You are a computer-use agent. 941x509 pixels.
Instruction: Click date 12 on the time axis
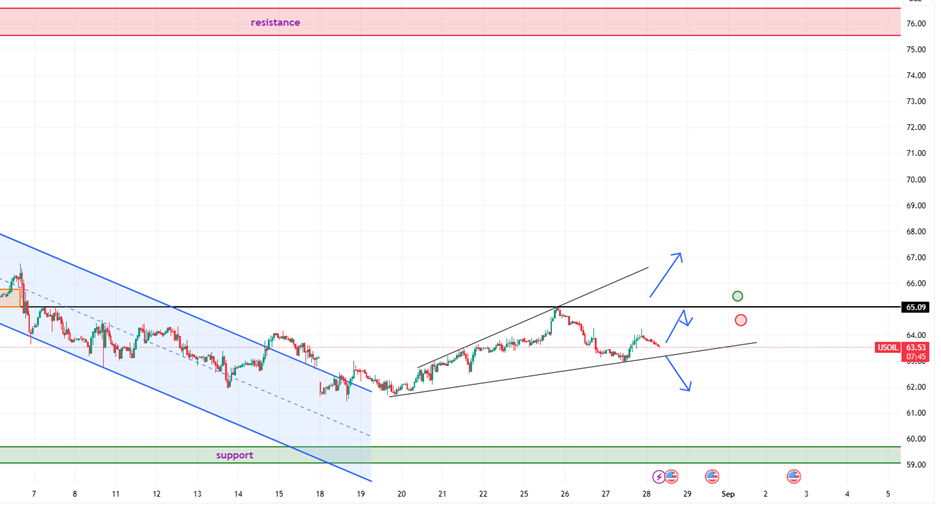point(157,494)
